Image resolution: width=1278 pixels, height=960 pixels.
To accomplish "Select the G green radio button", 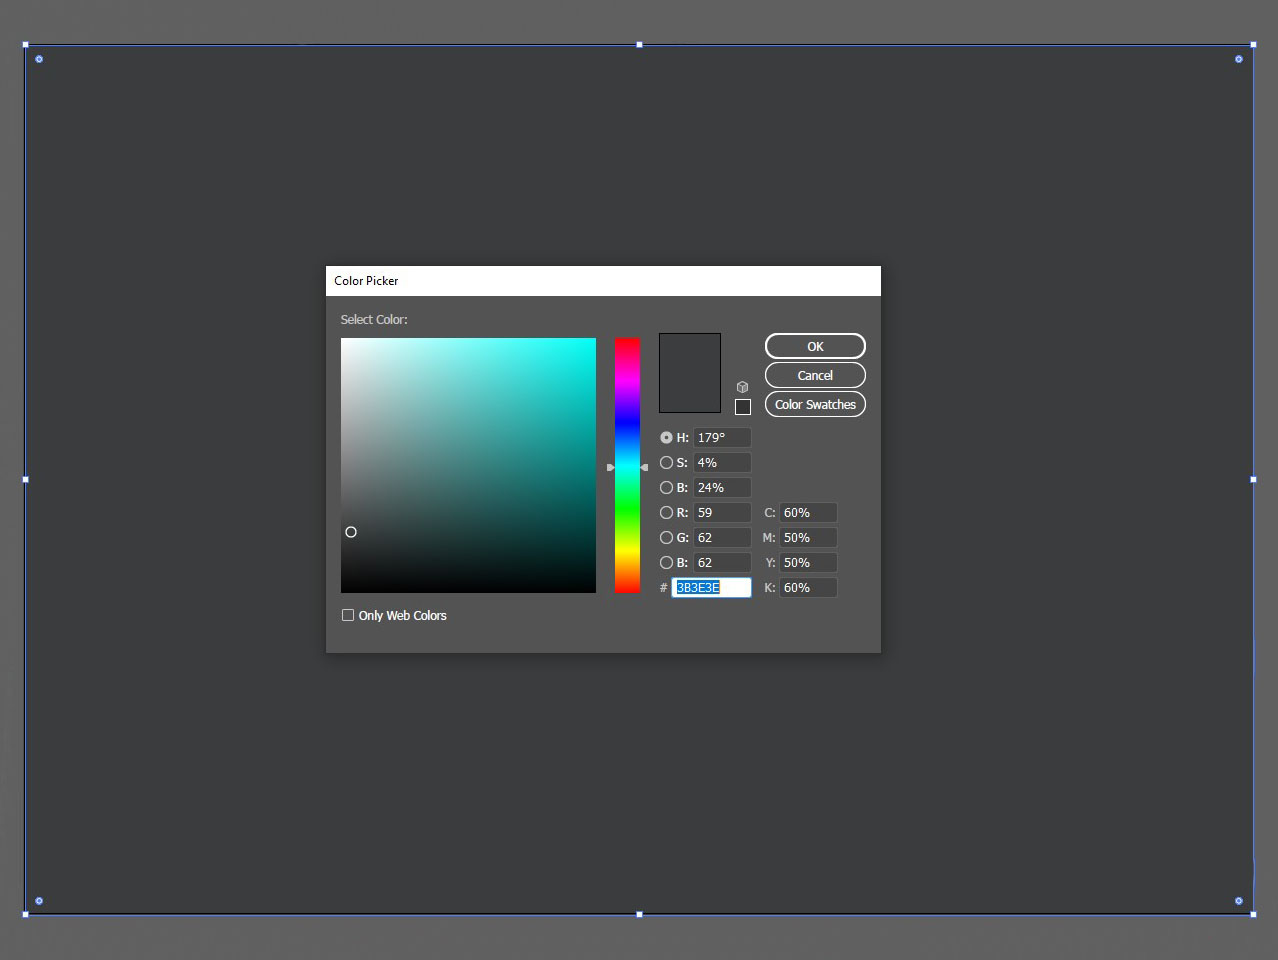I will (x=666, y=538).
